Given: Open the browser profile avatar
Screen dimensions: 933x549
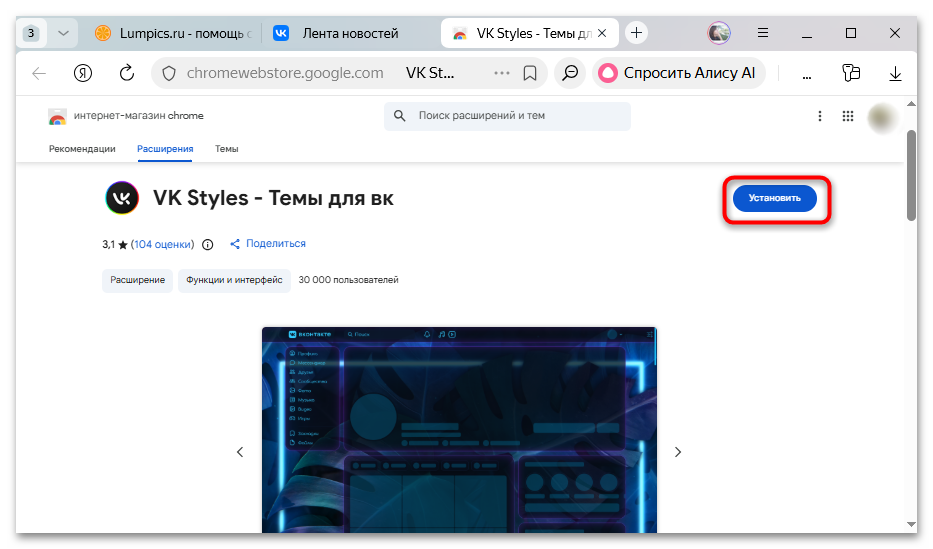Looking at the screenshot, I should pyautogui.click(x=719, y=33).
